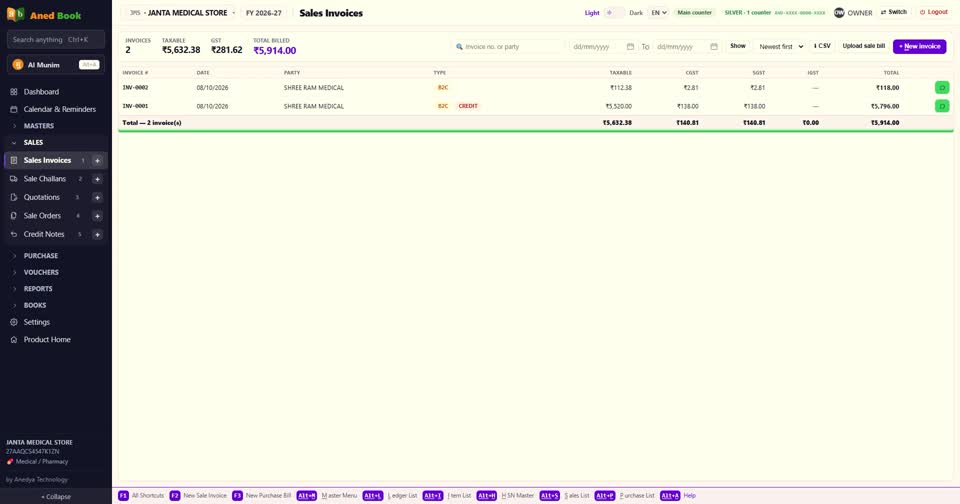Image resolution: width=960 pixels, height=504 pixels.
Task: Select Sales Invoices menu item
Action: 47,160
